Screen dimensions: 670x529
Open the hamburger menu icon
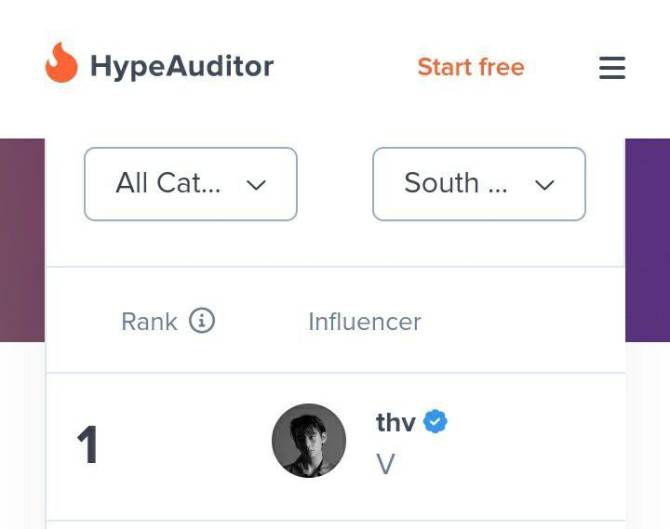[x=612, y=68]
